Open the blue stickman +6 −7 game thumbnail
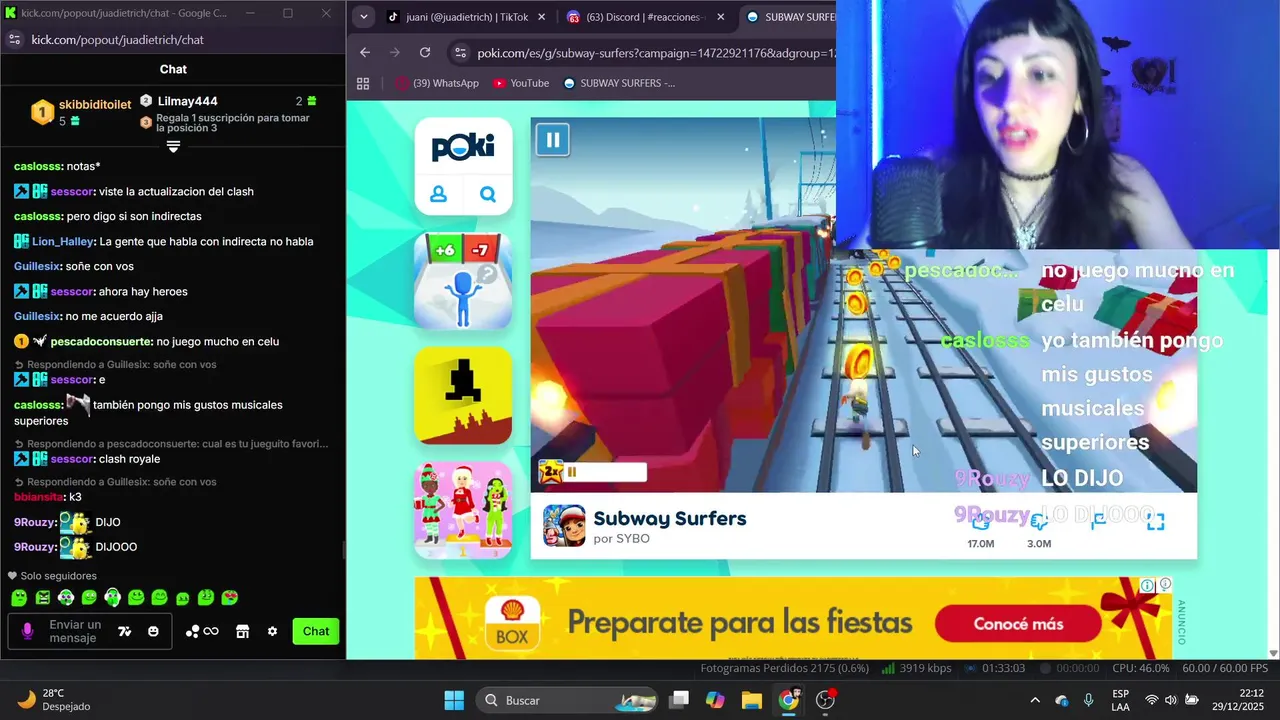Screen dimensions: 1280x720 pos(463,281)
